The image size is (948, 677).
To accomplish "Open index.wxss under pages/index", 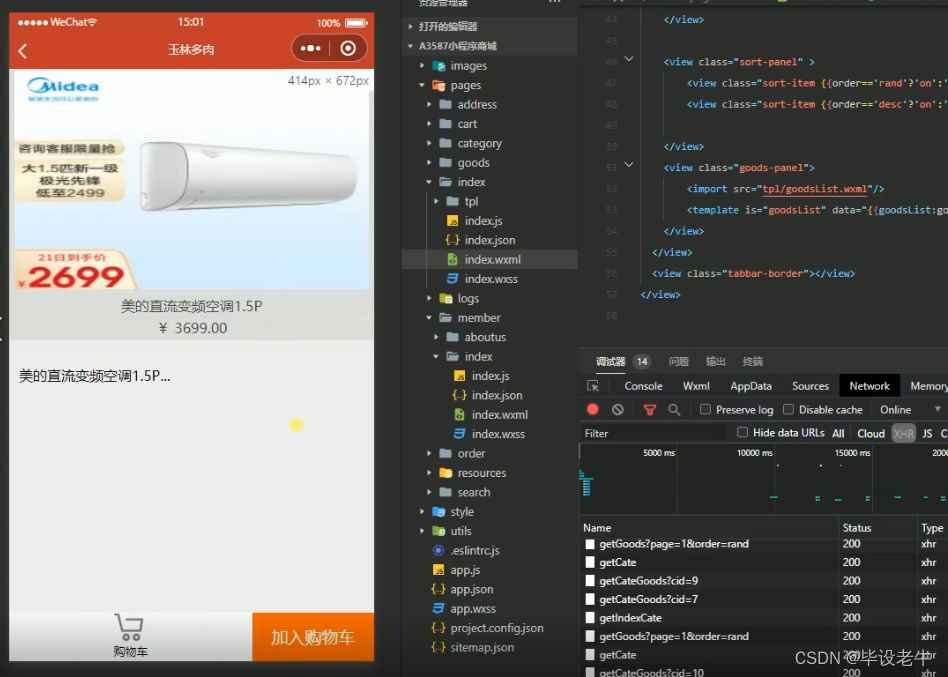I will point(490,279).
